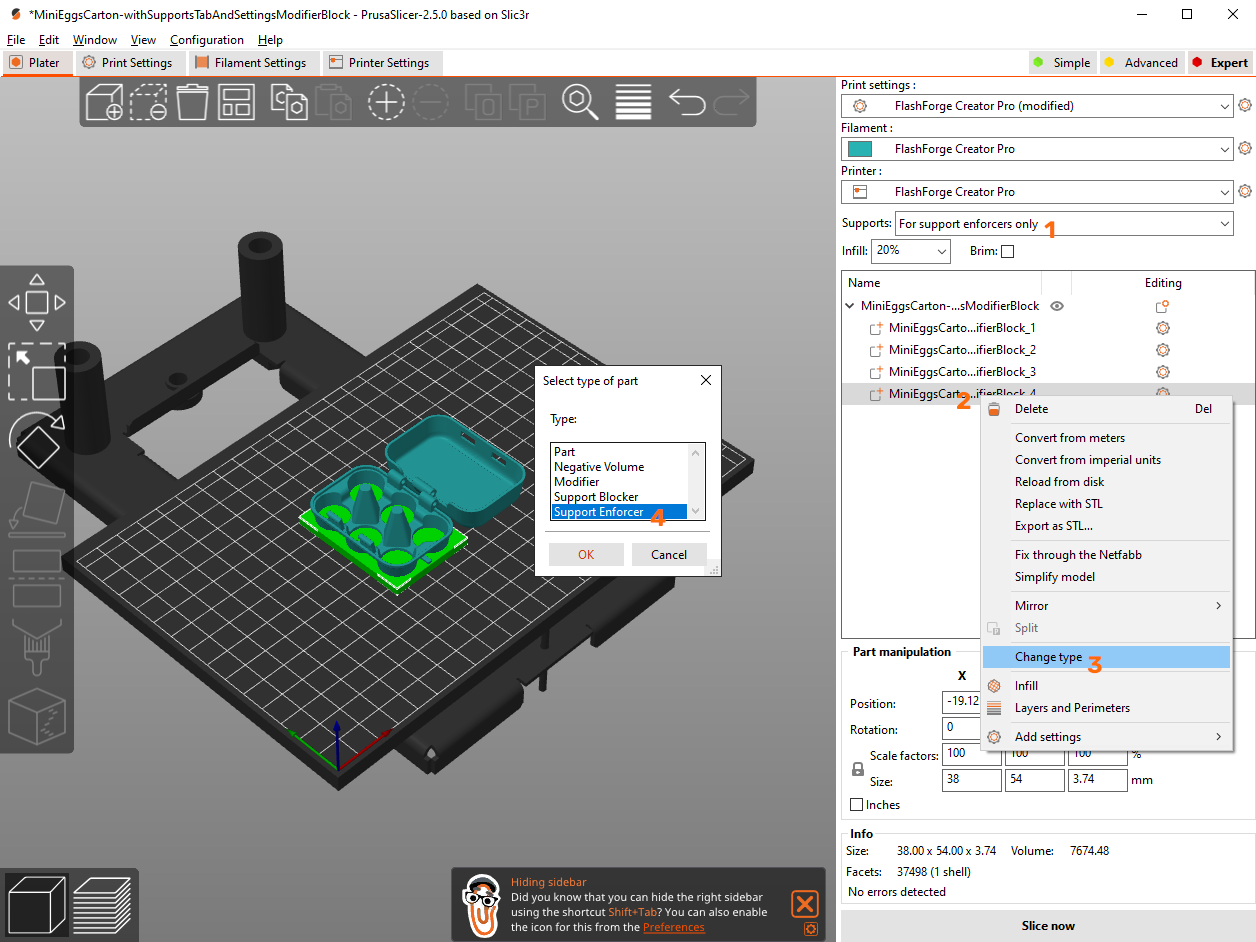Click the settings gear for ifierBlock_2 row
The height and width of the screenshot is (942, 1256).
[x=1162, y=350]
